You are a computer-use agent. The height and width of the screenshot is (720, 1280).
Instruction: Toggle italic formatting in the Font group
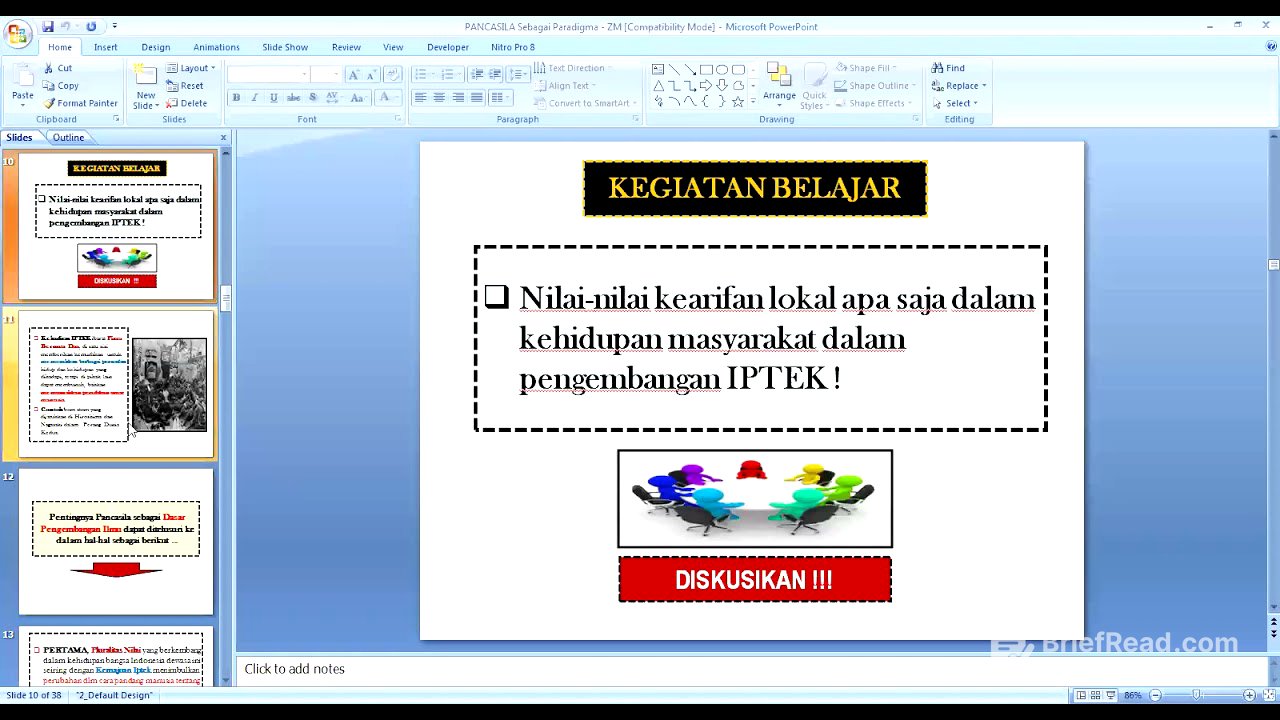point(254,97)
